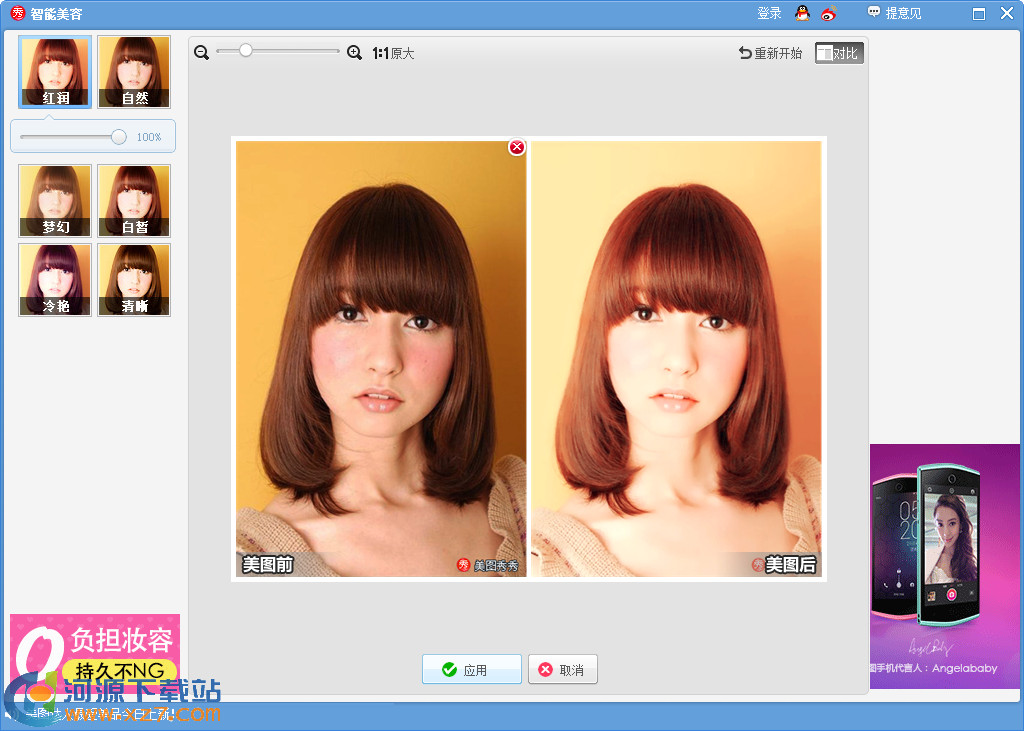This screenshot has height=731, width=1024.
Task: Apply the 冷艳 effect preset
Action: 55,280
